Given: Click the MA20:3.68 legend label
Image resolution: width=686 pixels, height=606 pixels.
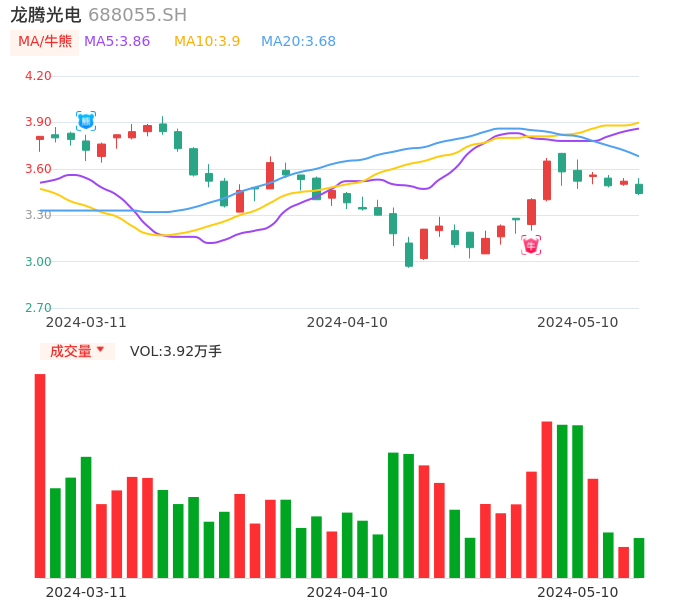Looking at the screenshot, I should [x=298, y=42].
